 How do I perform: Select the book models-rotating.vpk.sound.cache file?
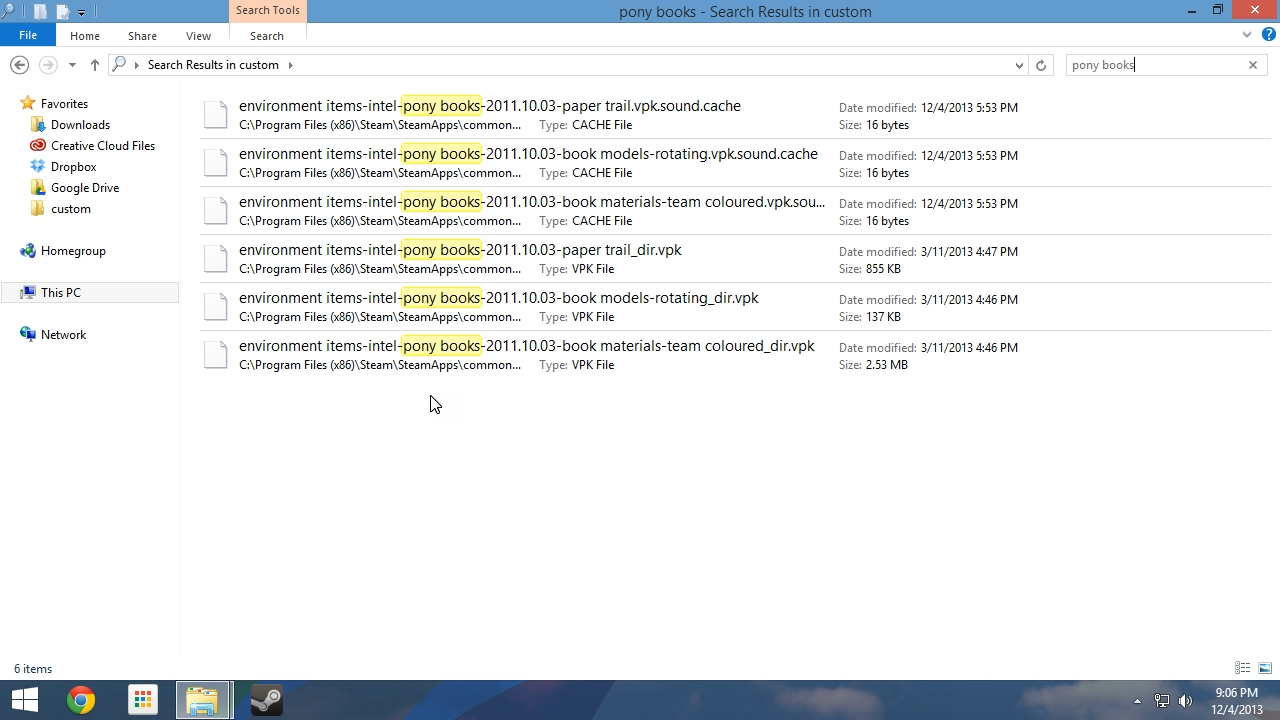point(735,163)
